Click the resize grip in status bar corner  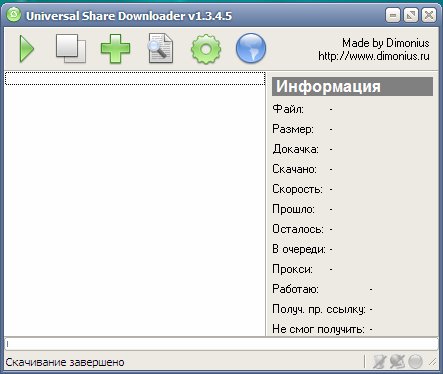click(x=433, y=362)
